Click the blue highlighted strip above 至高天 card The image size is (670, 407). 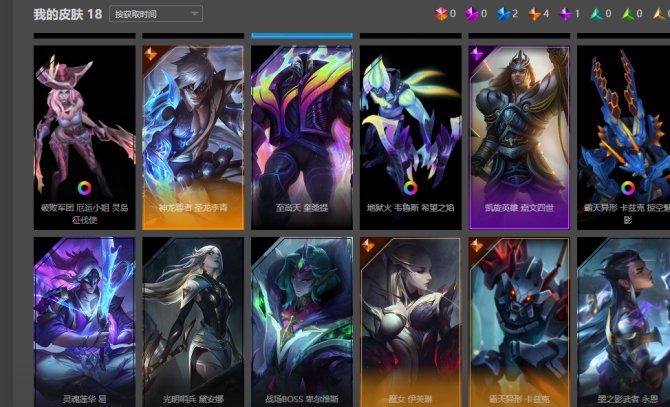click(x=302, y=35)
